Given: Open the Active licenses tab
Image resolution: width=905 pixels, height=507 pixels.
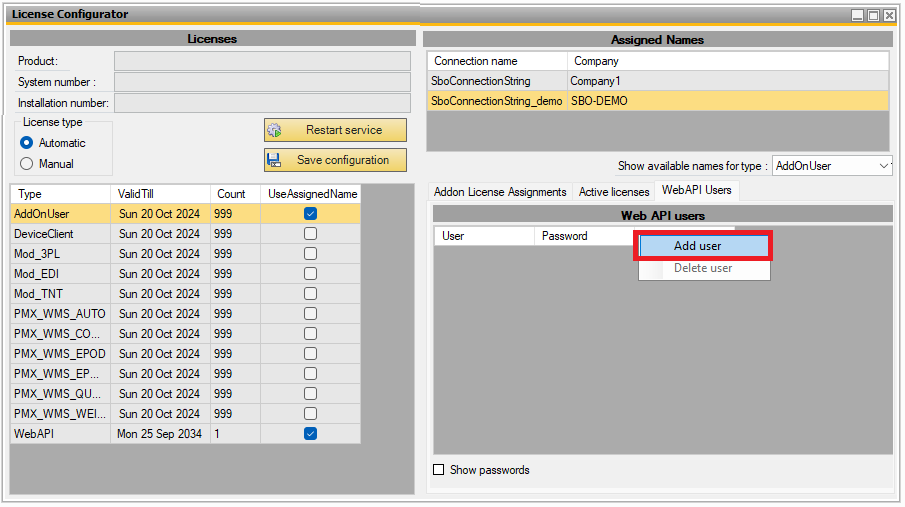Looking at the screenshot, I should pyautogui.click(x=613, y=192).
